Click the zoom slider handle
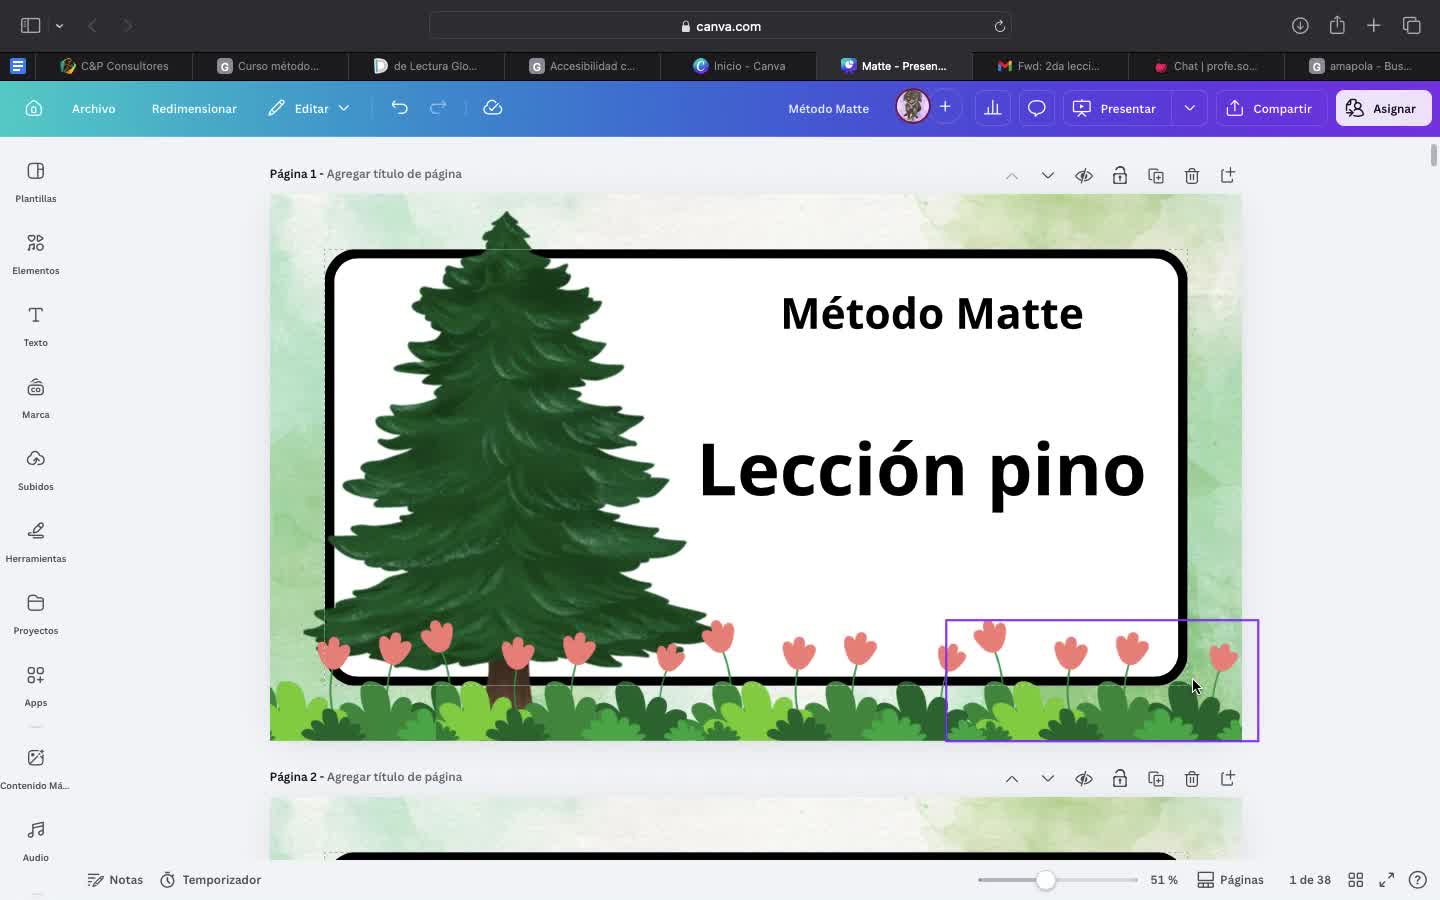 click(1045, 880)
